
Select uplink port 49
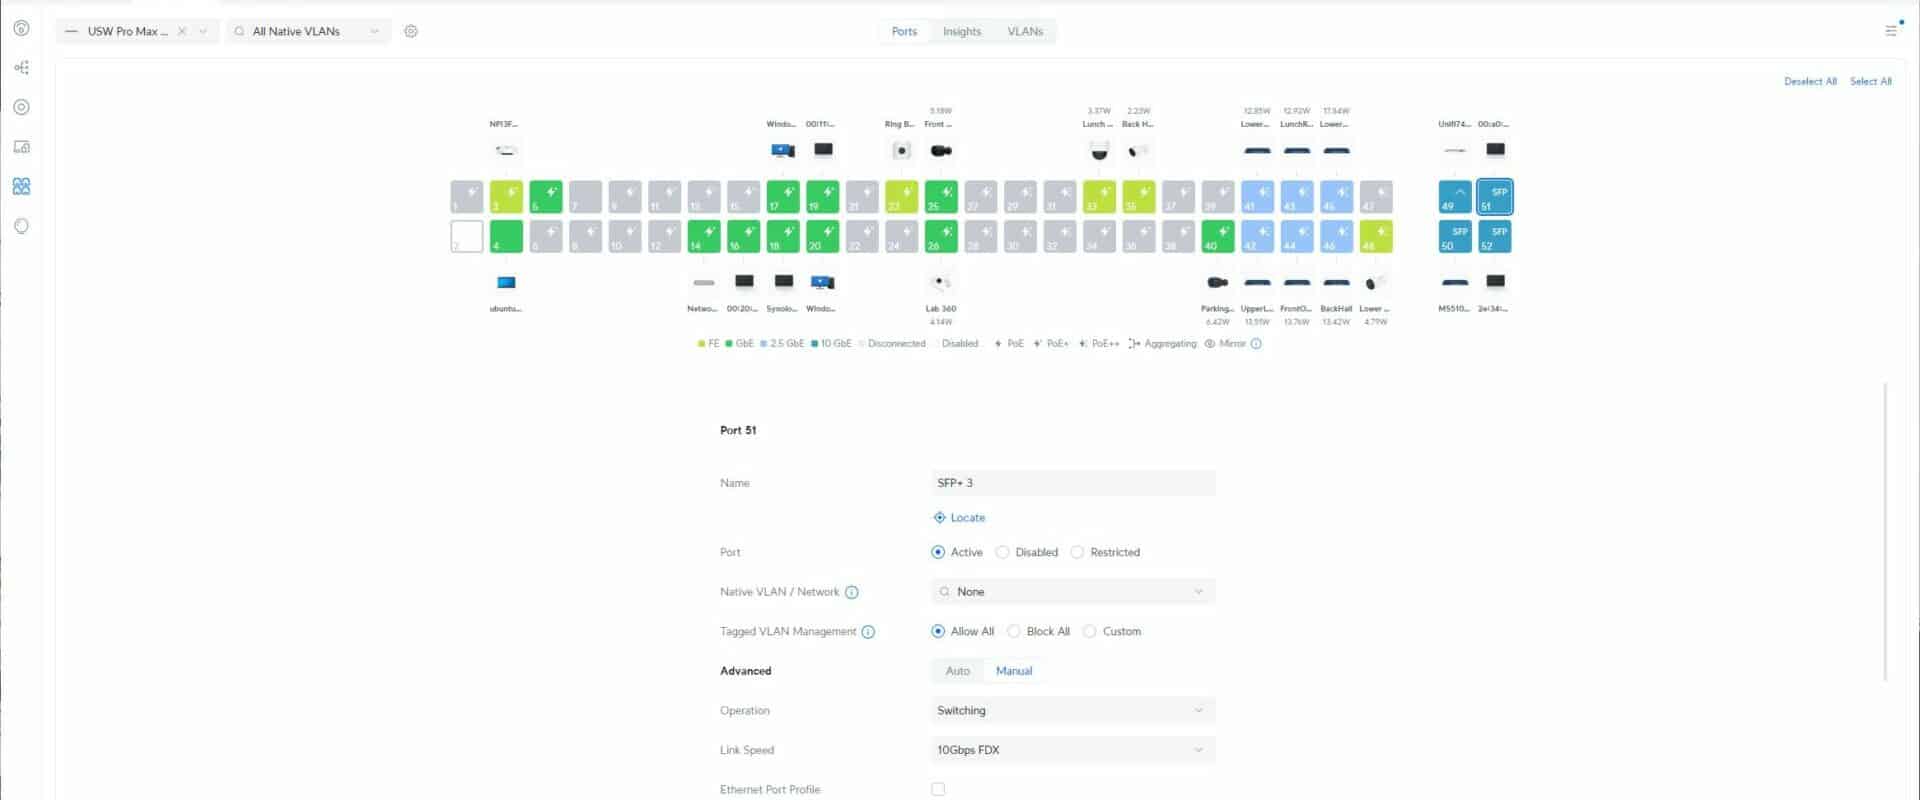point(1455,197)
